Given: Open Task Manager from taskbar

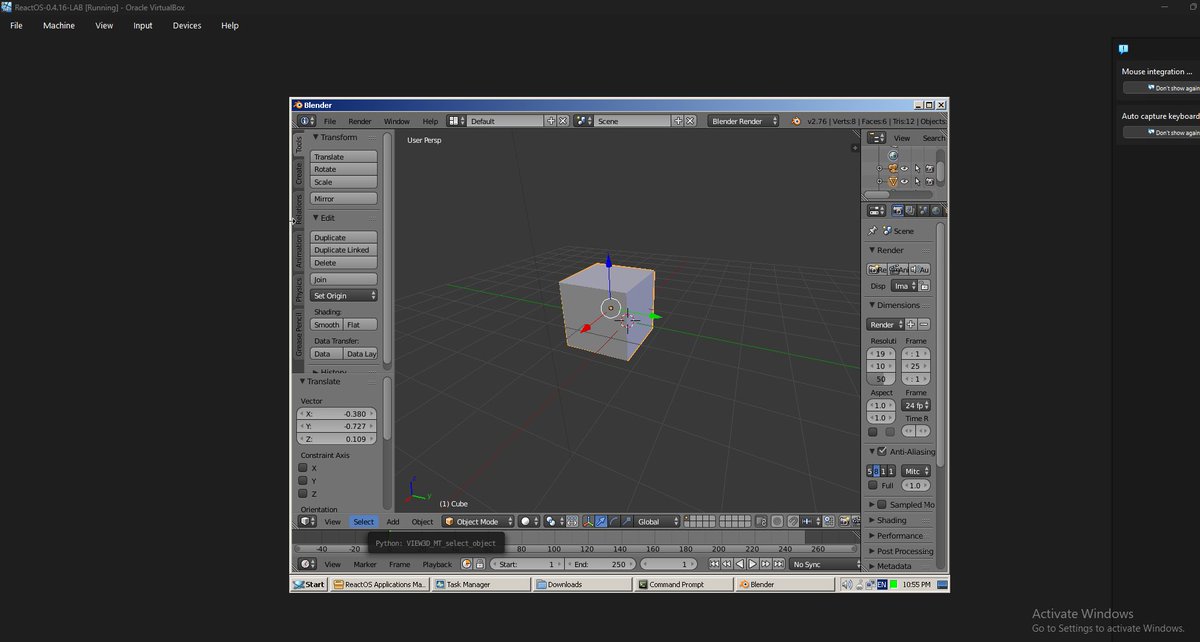Looking at the screenshot, I should click(483, 584).
